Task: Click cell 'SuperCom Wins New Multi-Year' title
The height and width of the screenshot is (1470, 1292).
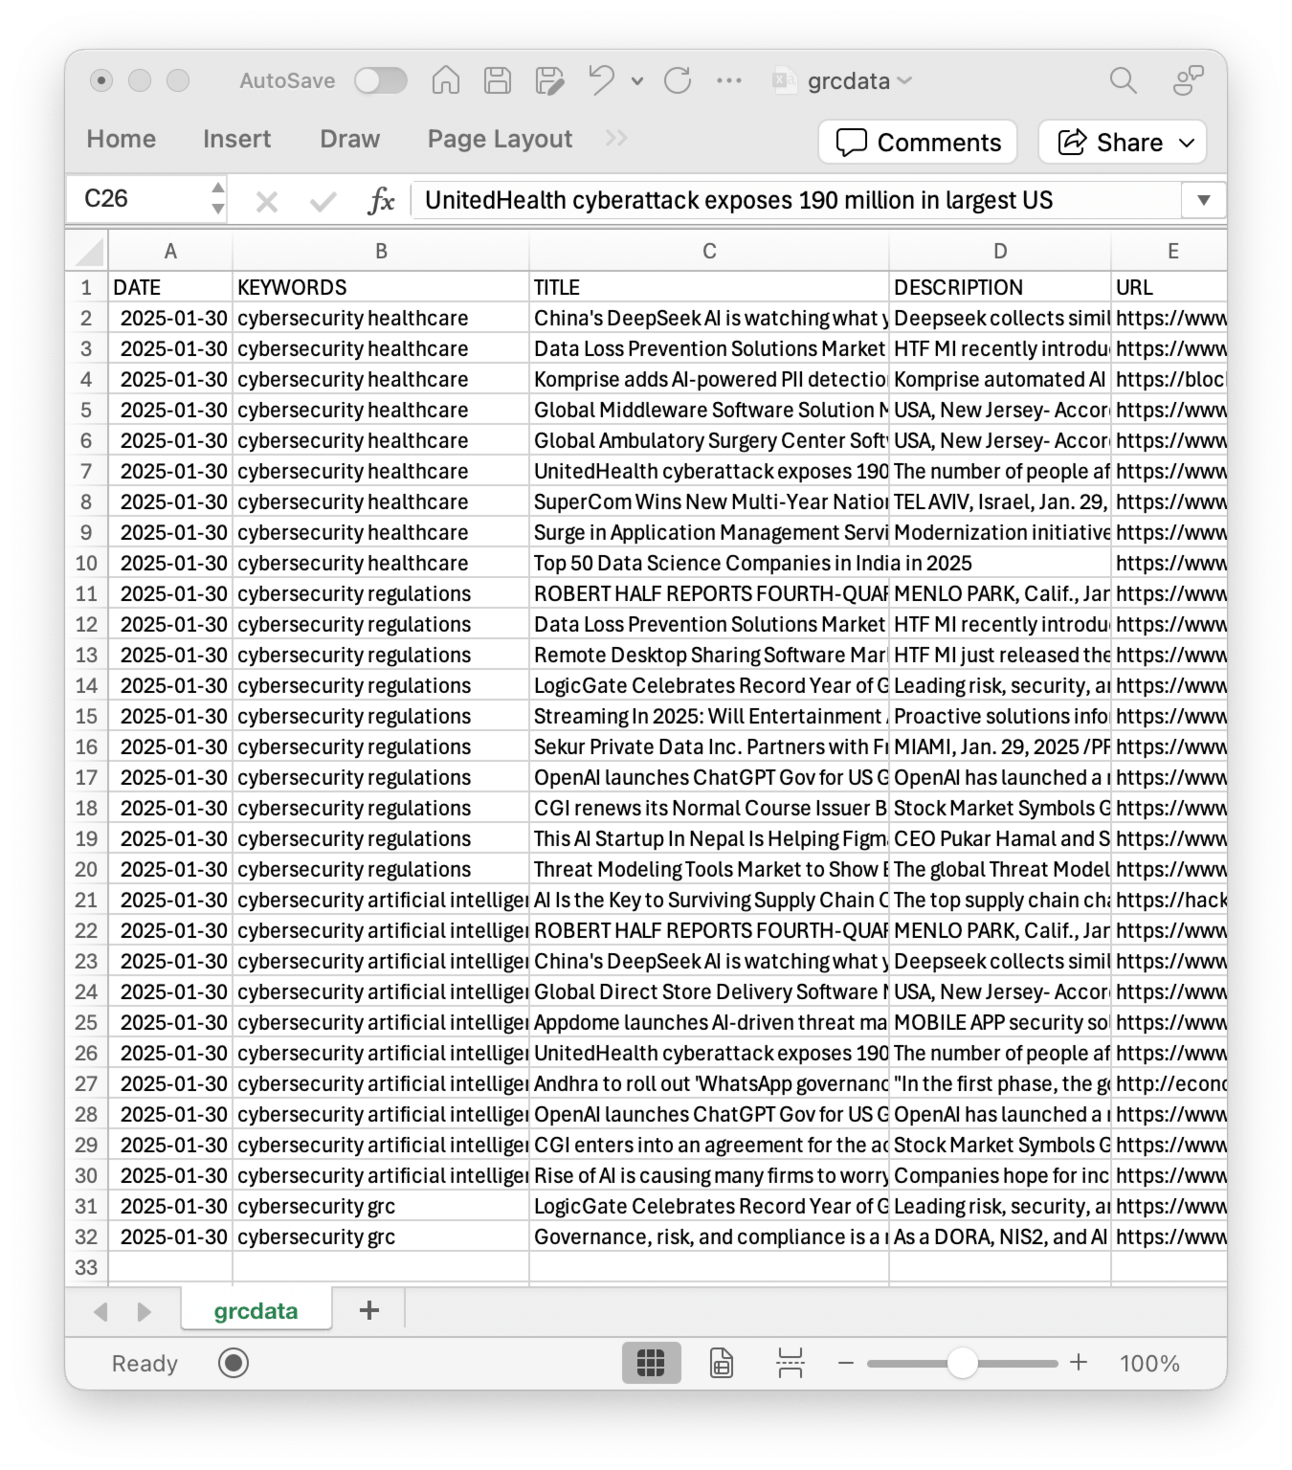Action: tap(709, 502)
